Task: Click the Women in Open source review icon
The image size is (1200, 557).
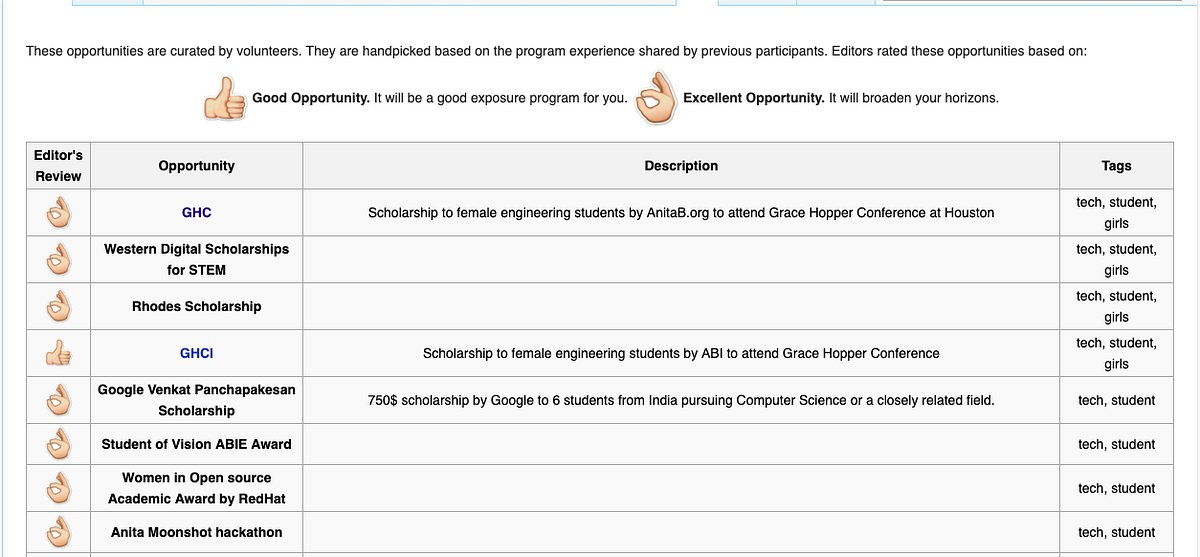Action: (x=59, y=488)
